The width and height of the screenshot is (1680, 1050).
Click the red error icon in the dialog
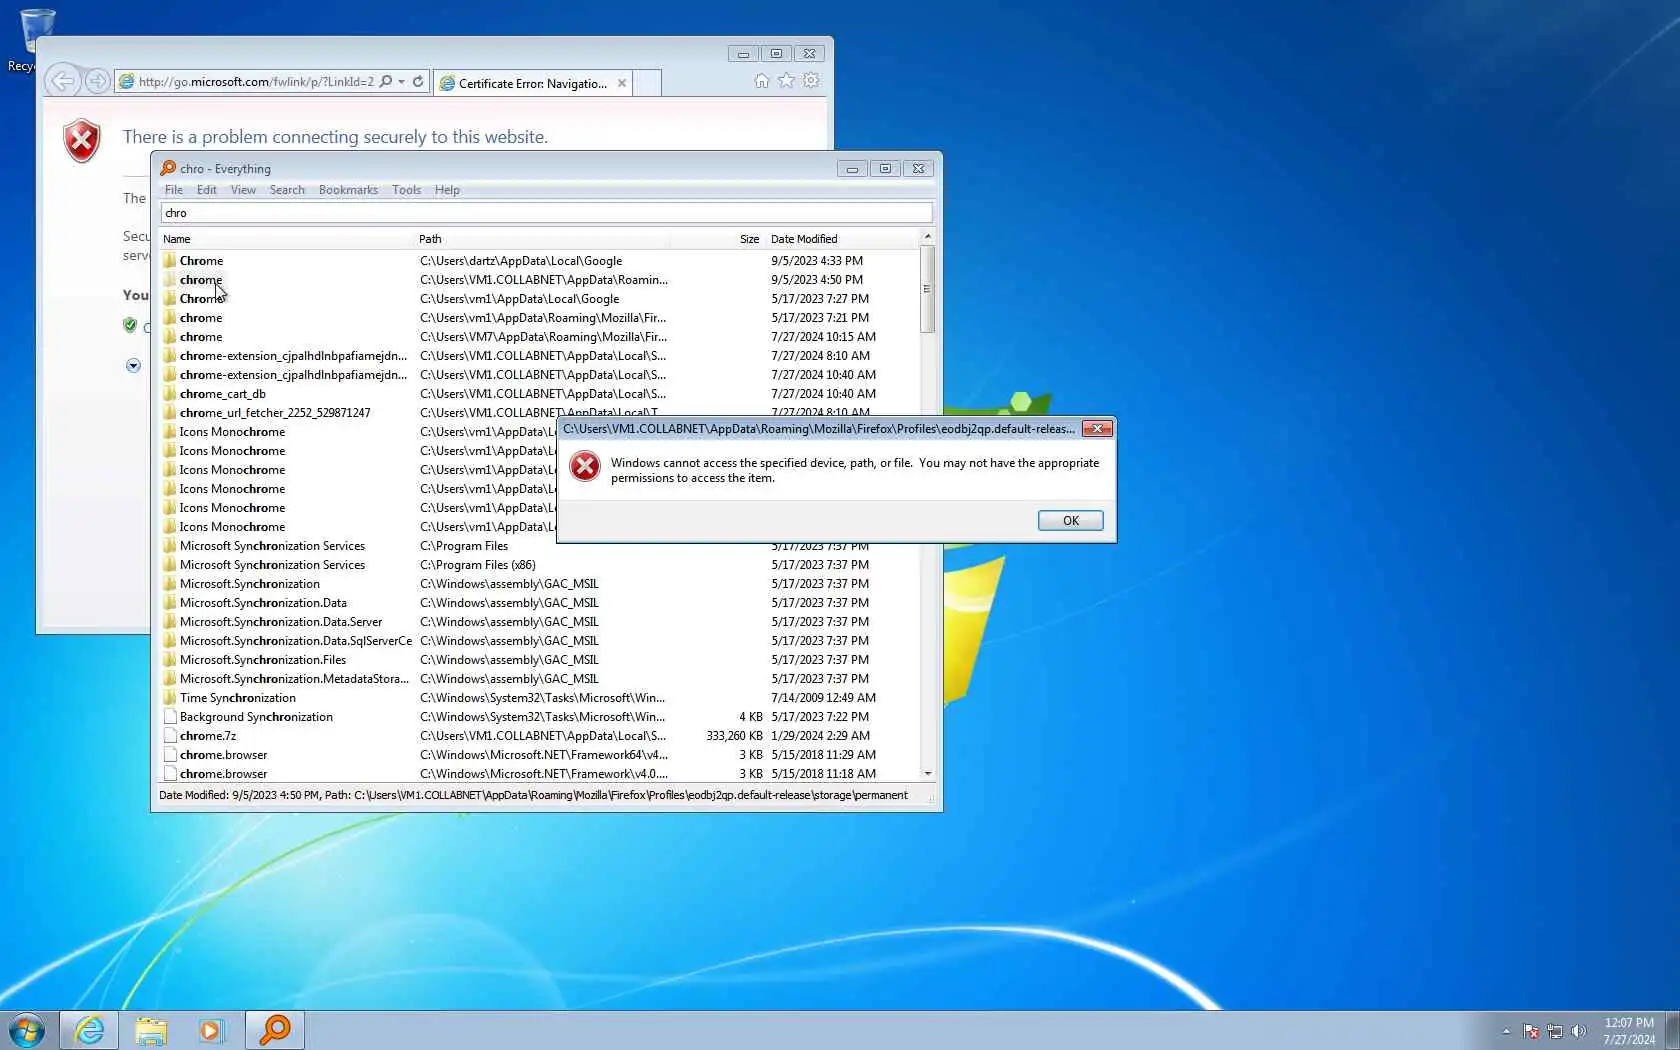[585, 466]
